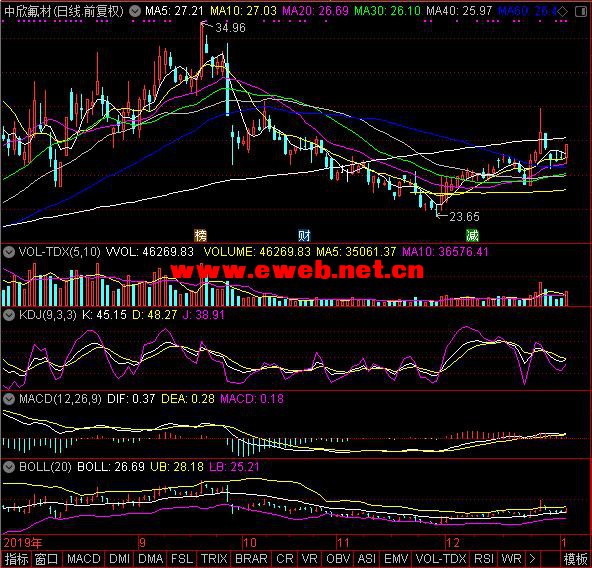Show more indicators with the right arrow

[532, 559]
